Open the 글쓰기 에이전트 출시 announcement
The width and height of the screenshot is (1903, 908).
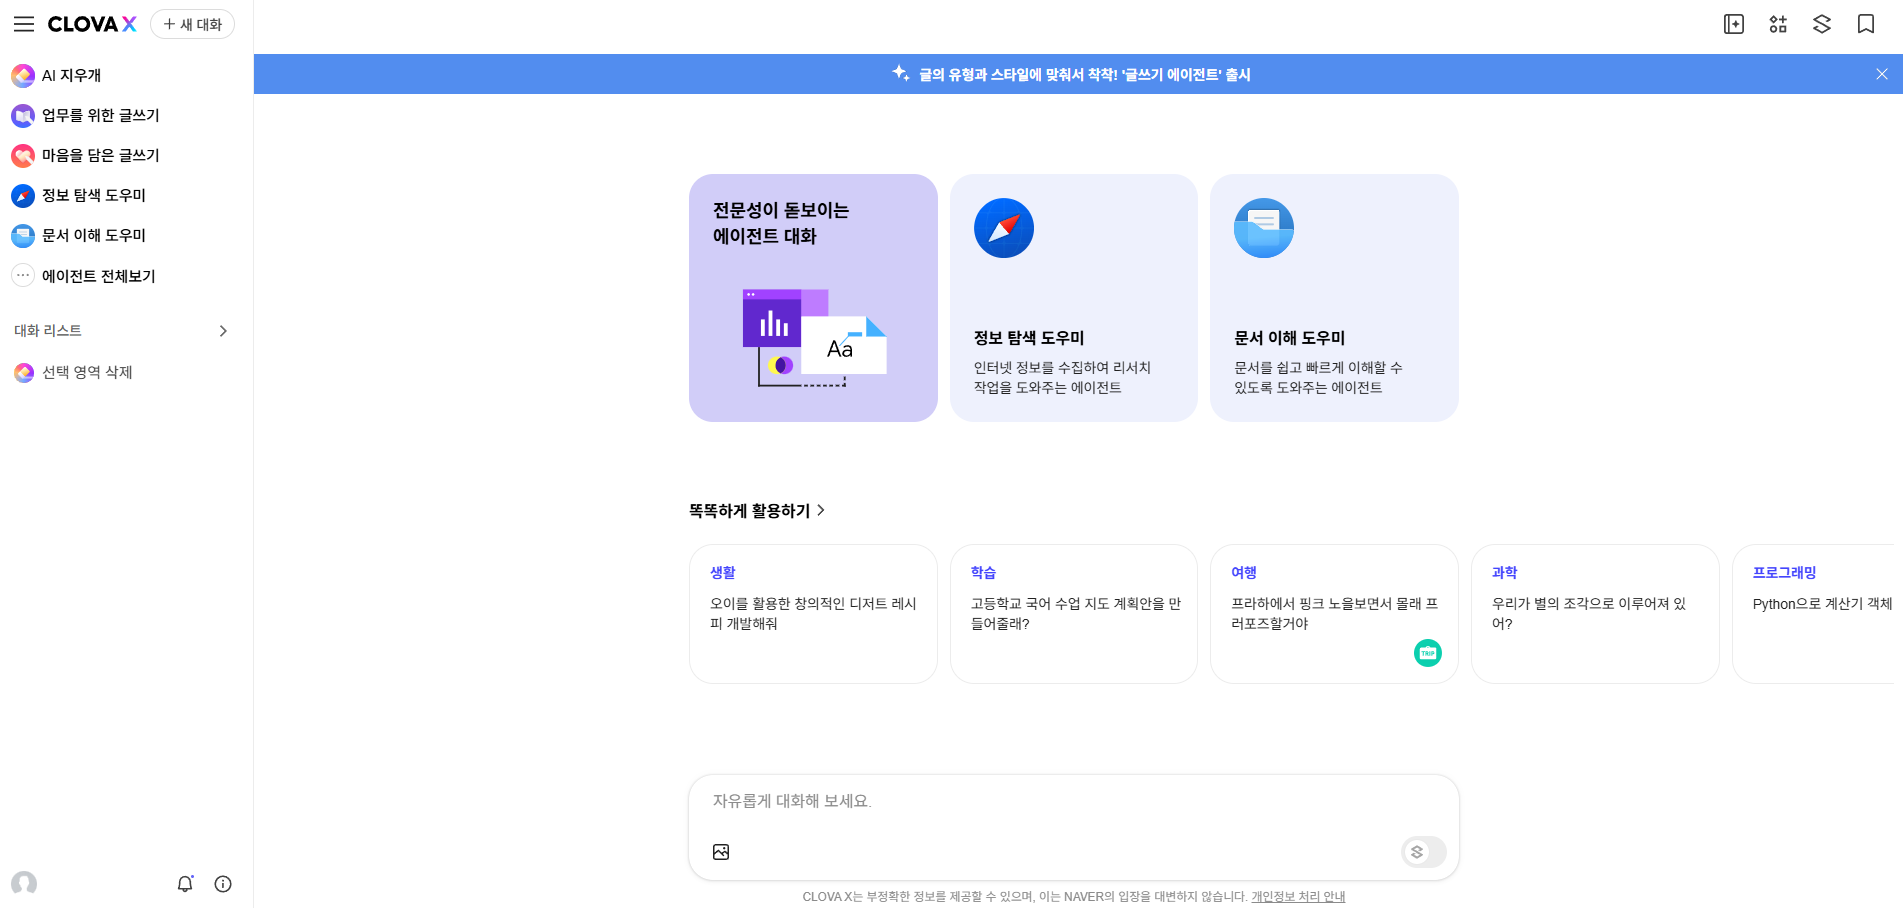pyautogui.click(x=1085, y=75)
